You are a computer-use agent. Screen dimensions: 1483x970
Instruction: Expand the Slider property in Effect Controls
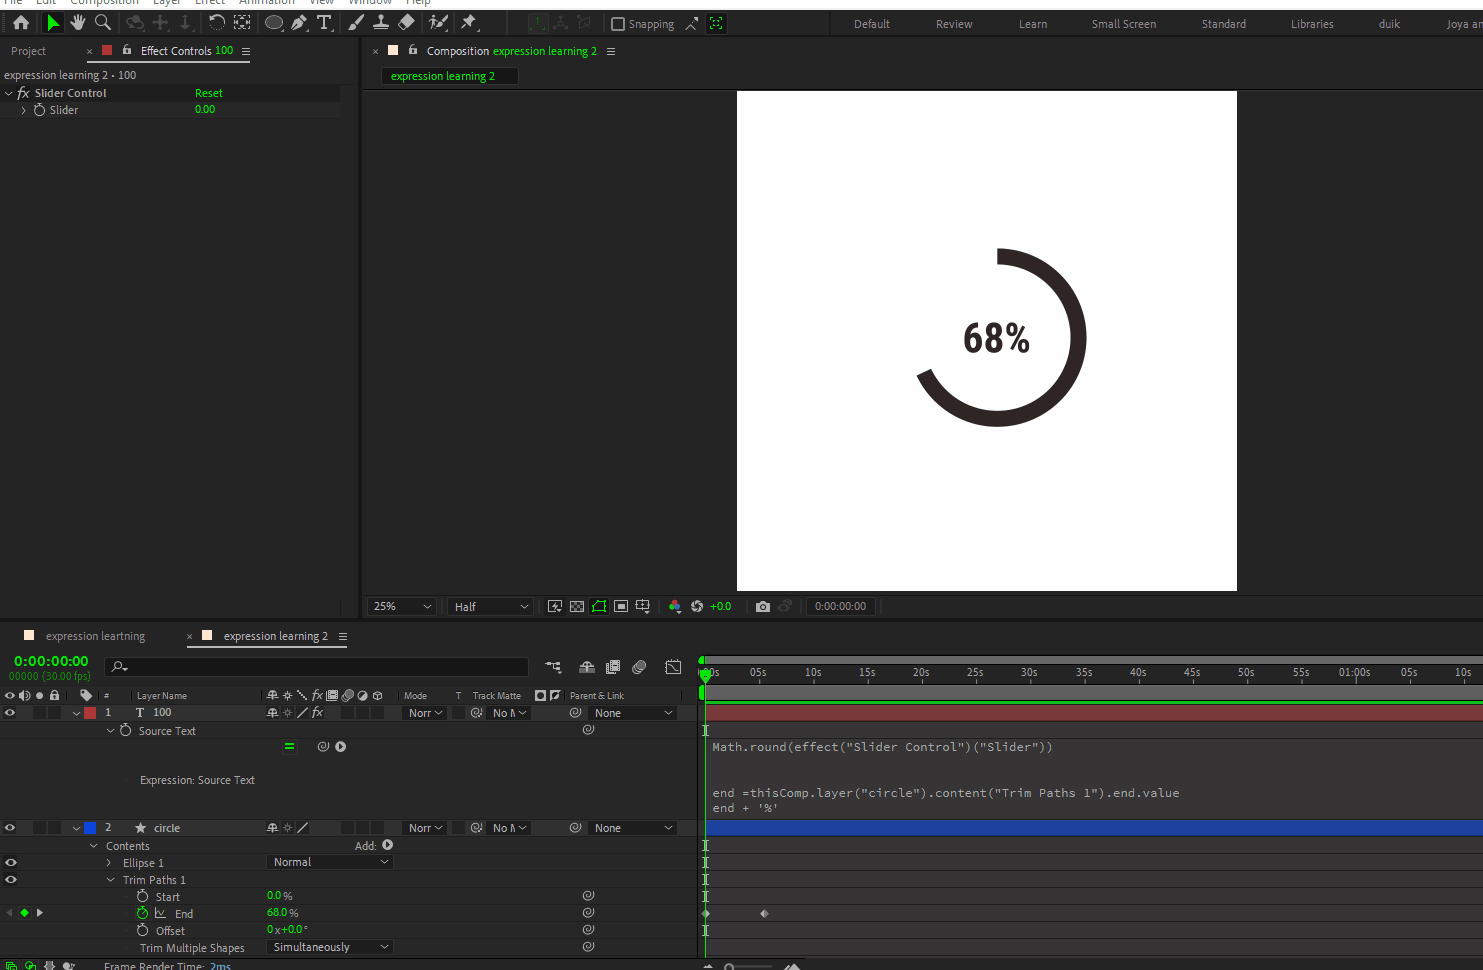click(x=24, y=110)
